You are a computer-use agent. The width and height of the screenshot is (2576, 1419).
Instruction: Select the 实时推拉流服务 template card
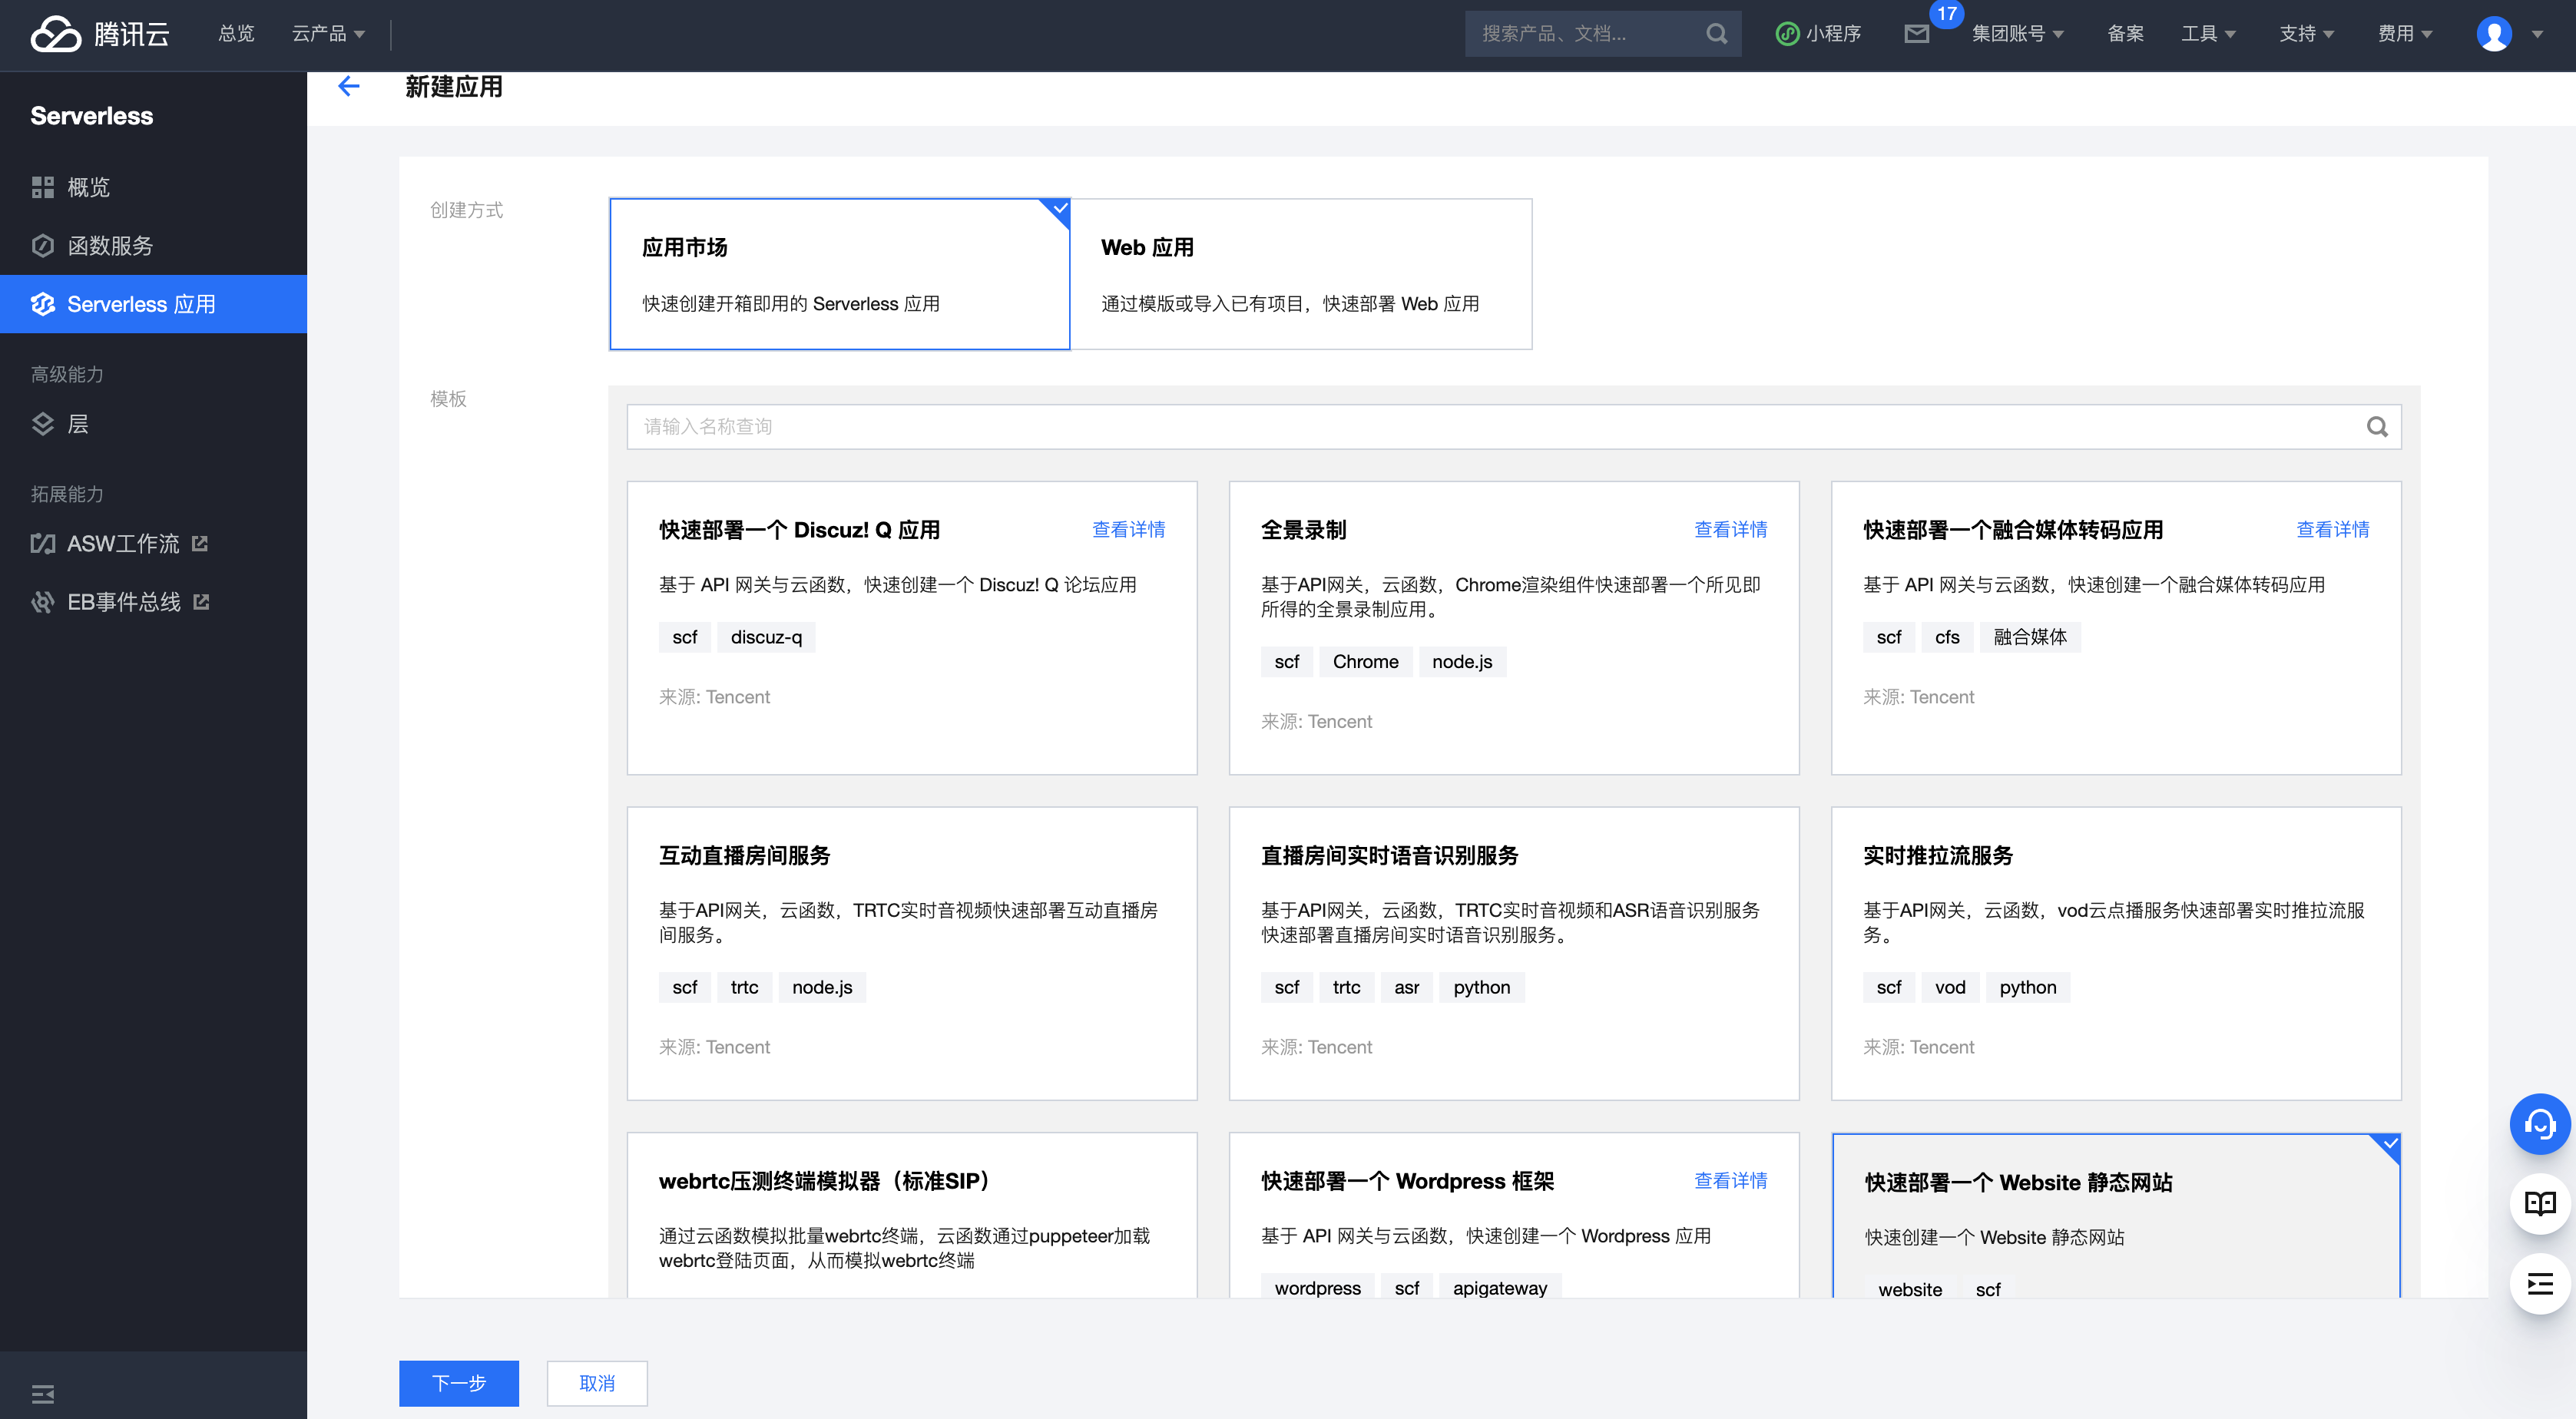[x=2116, y=954]
